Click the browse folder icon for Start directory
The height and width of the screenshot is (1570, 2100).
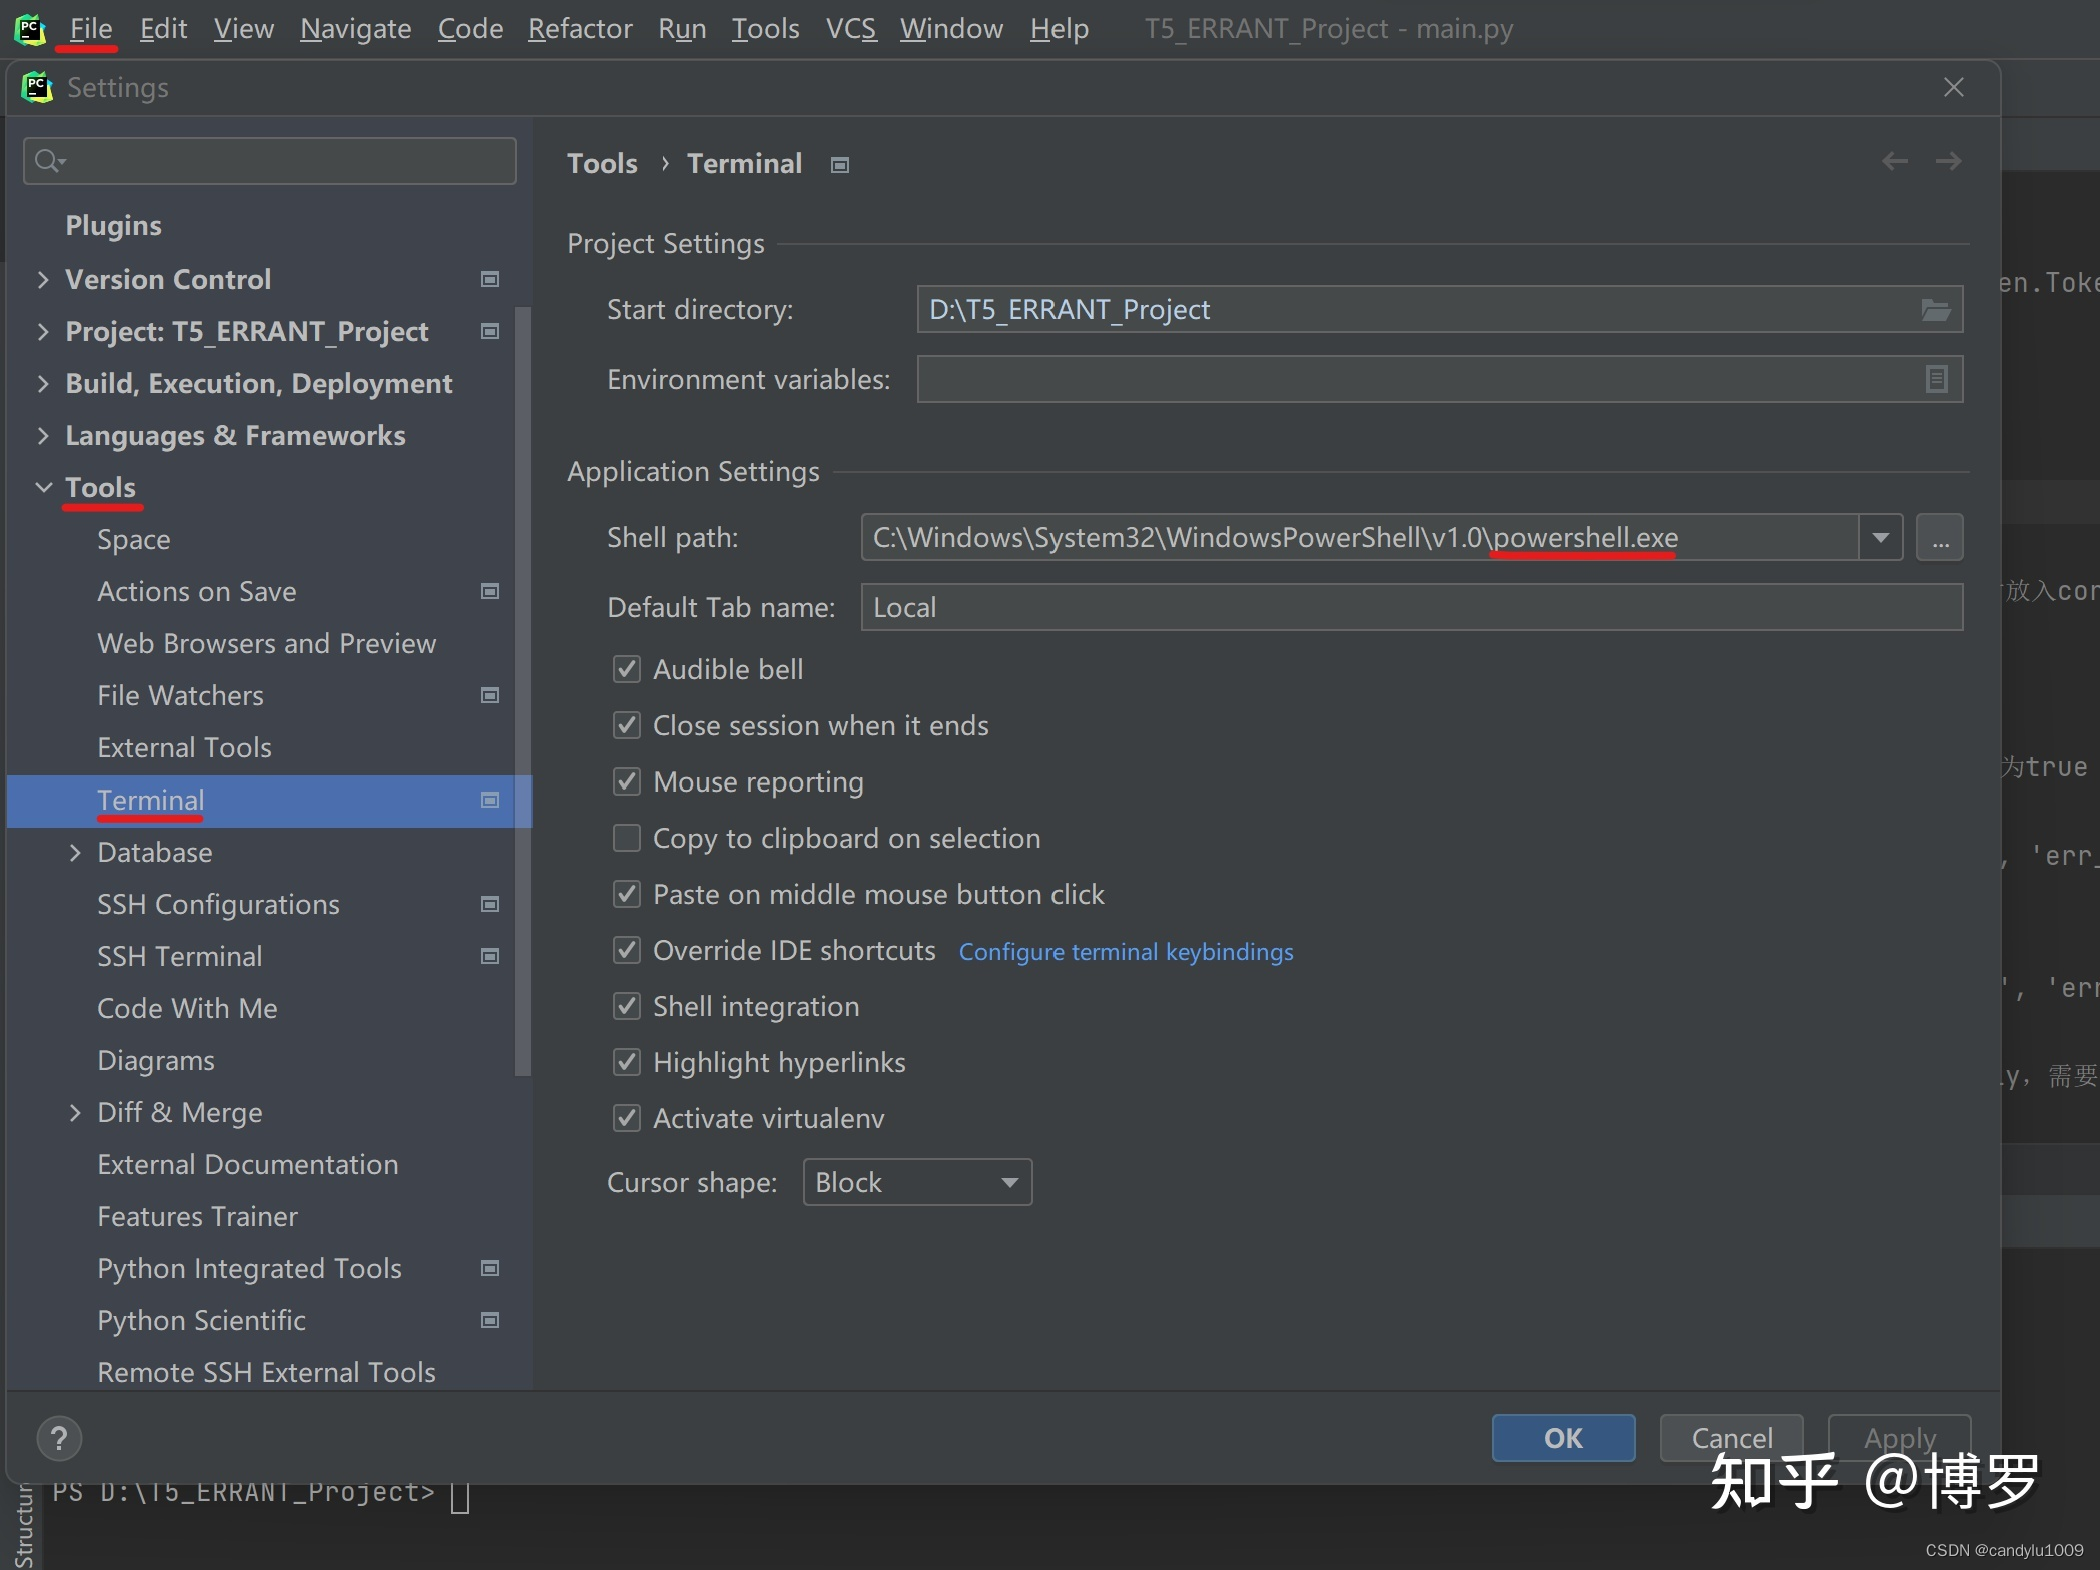pos(1935,310)
